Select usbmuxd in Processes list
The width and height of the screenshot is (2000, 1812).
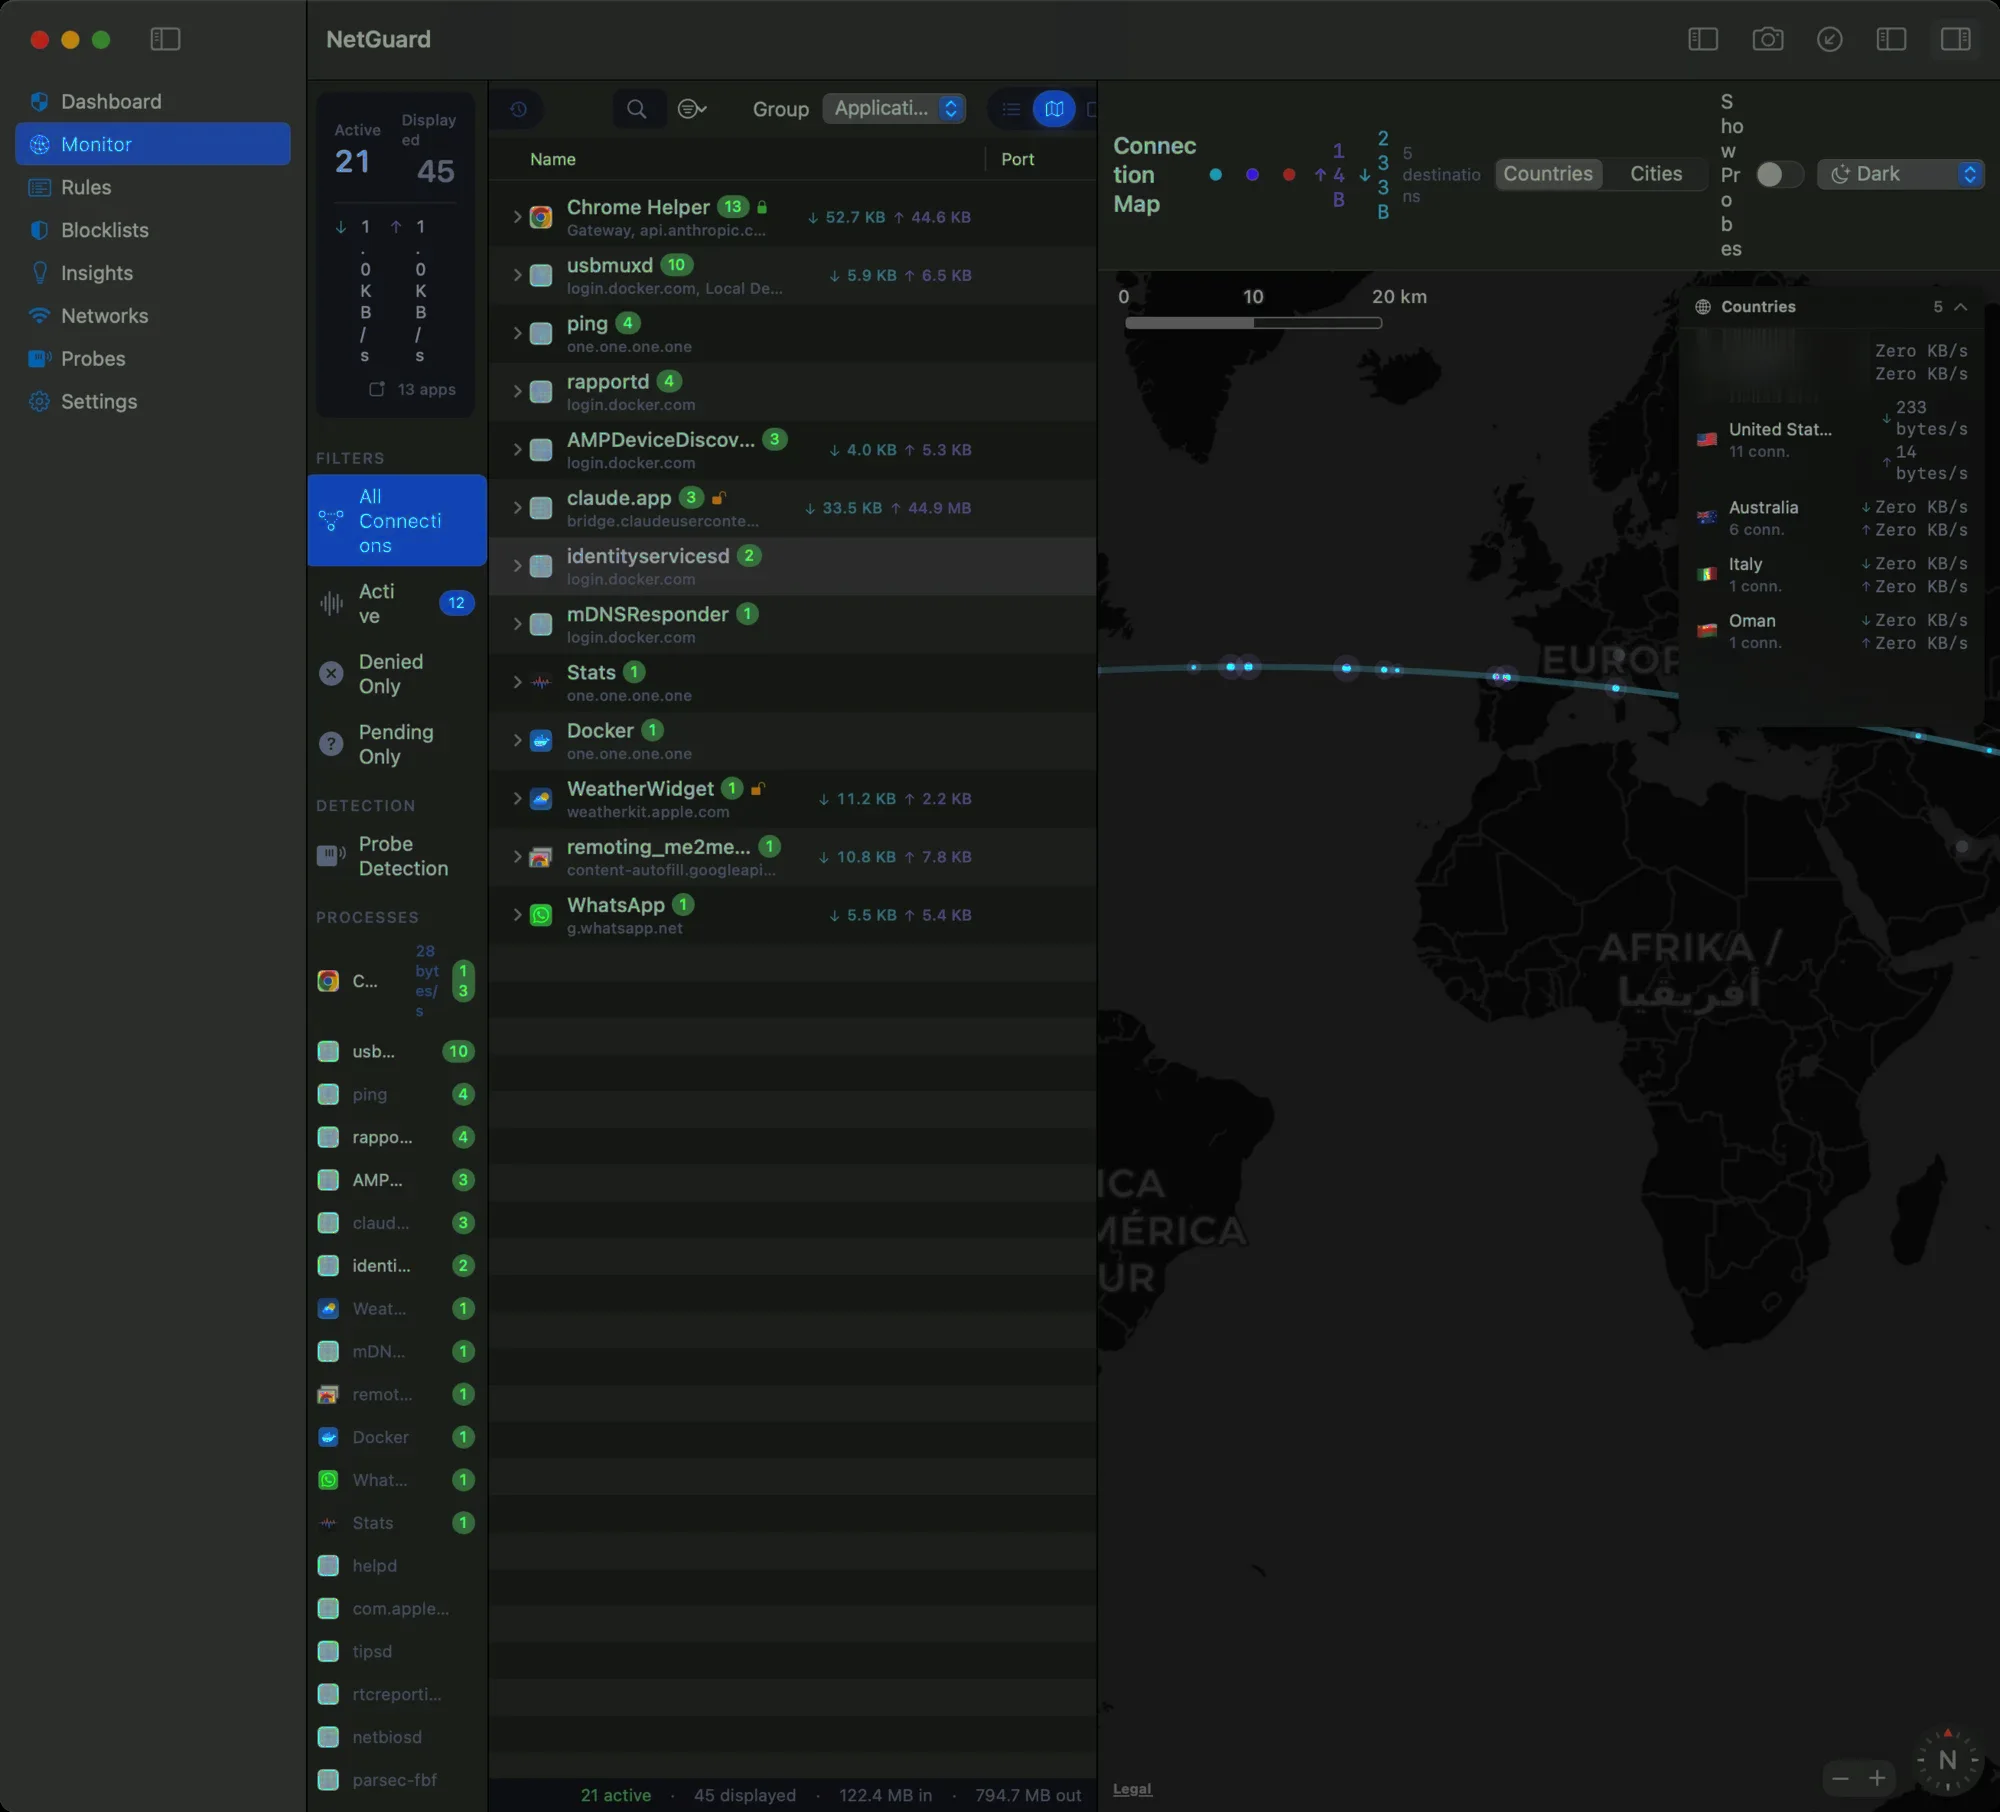[396, 1051]
